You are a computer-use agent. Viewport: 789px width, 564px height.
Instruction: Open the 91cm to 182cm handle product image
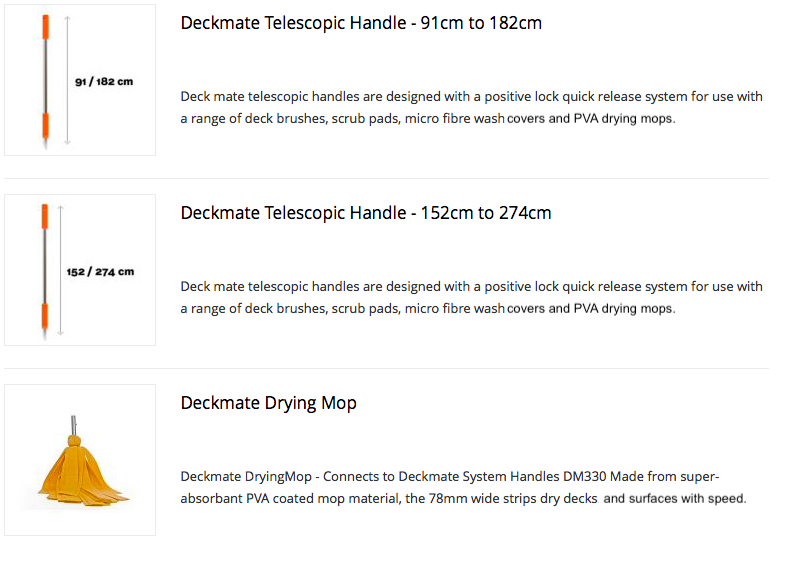80,79
